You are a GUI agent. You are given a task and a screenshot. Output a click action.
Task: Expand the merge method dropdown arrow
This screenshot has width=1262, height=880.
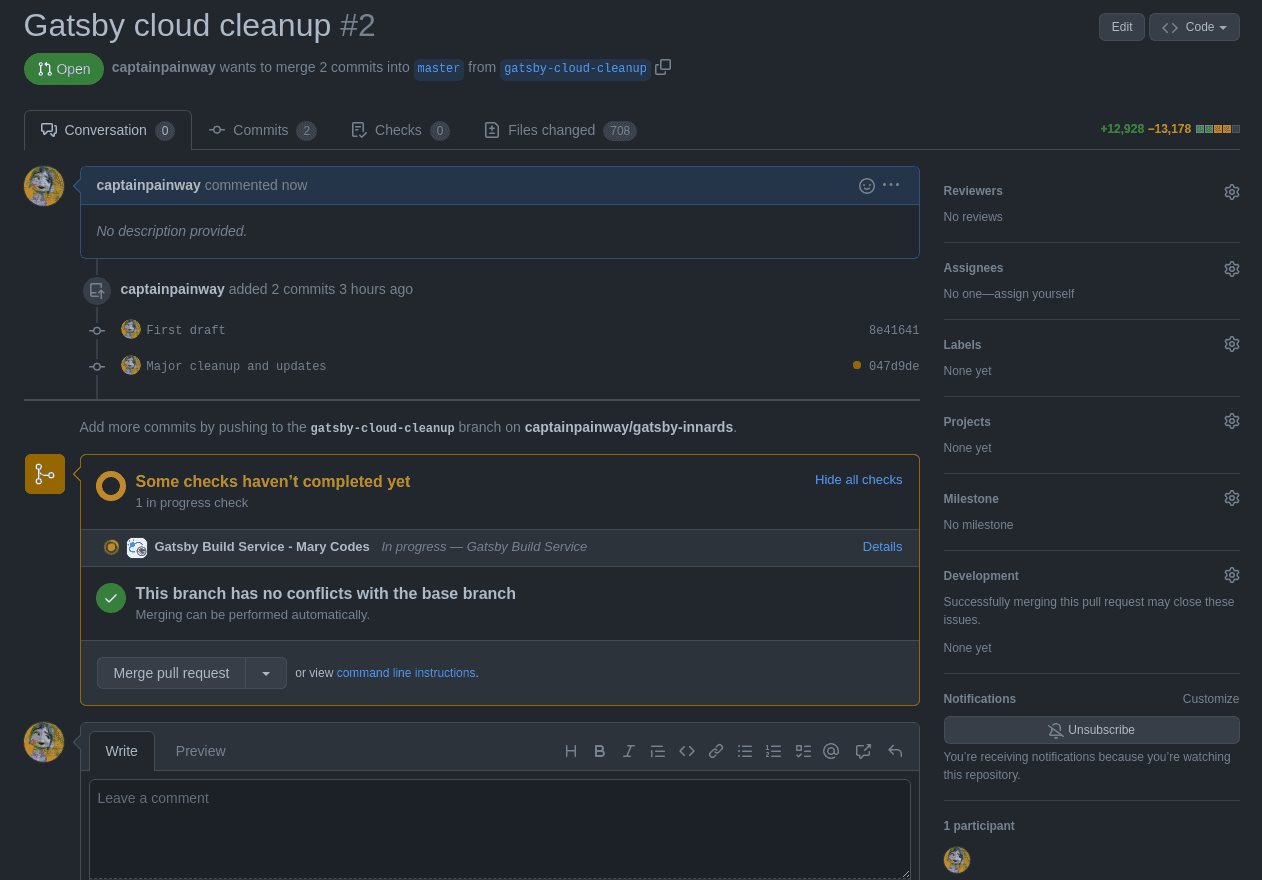click(x=266, y=673)
